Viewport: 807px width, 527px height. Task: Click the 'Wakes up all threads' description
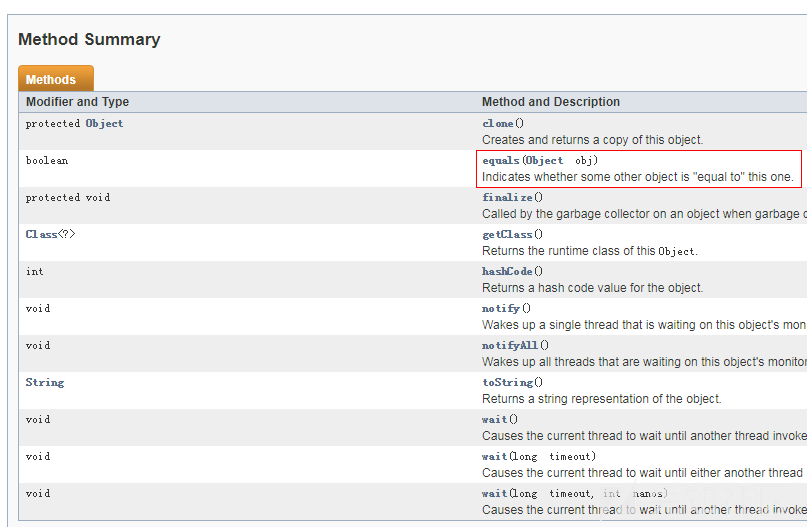coord(644,362)
